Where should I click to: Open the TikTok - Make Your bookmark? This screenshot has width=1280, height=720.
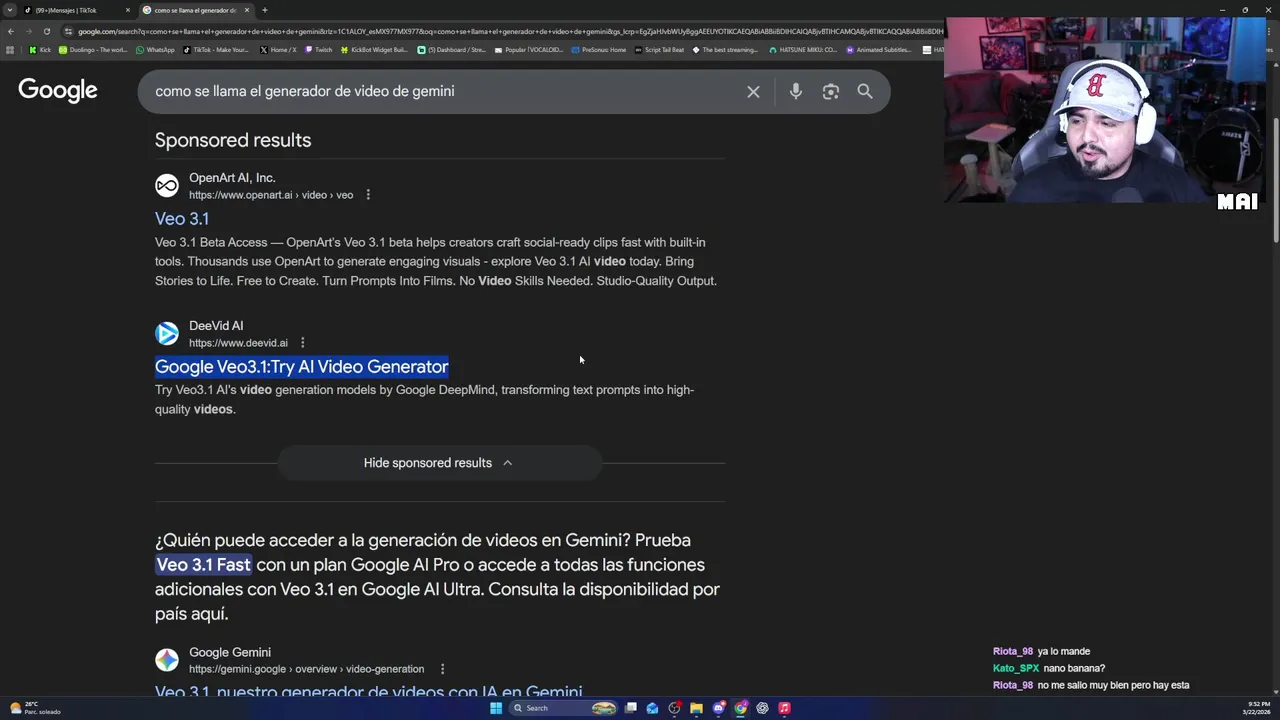pos(215,49)
